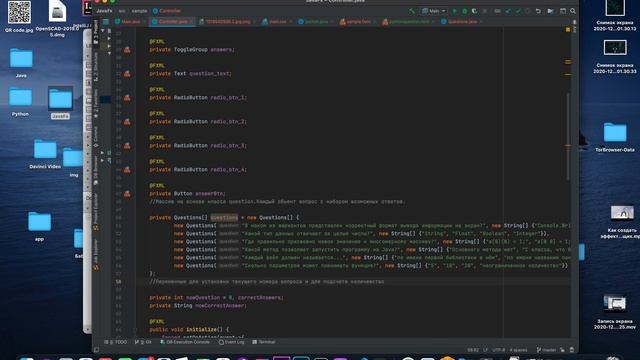This screenshot has width=640, height=360.
Task: Click FXML gutter icon beside radio_btn_3
Action: coord(127,146)
